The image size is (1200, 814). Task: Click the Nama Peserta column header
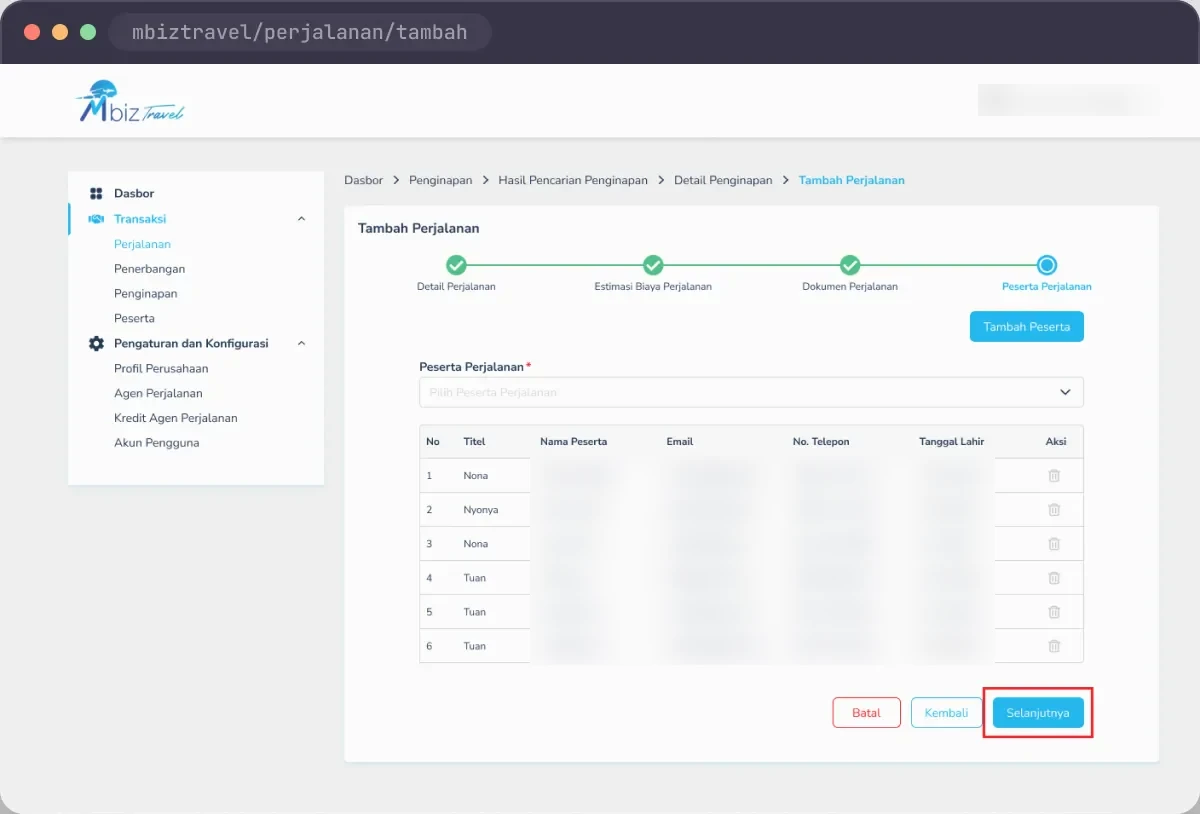[x=573, y=442]
